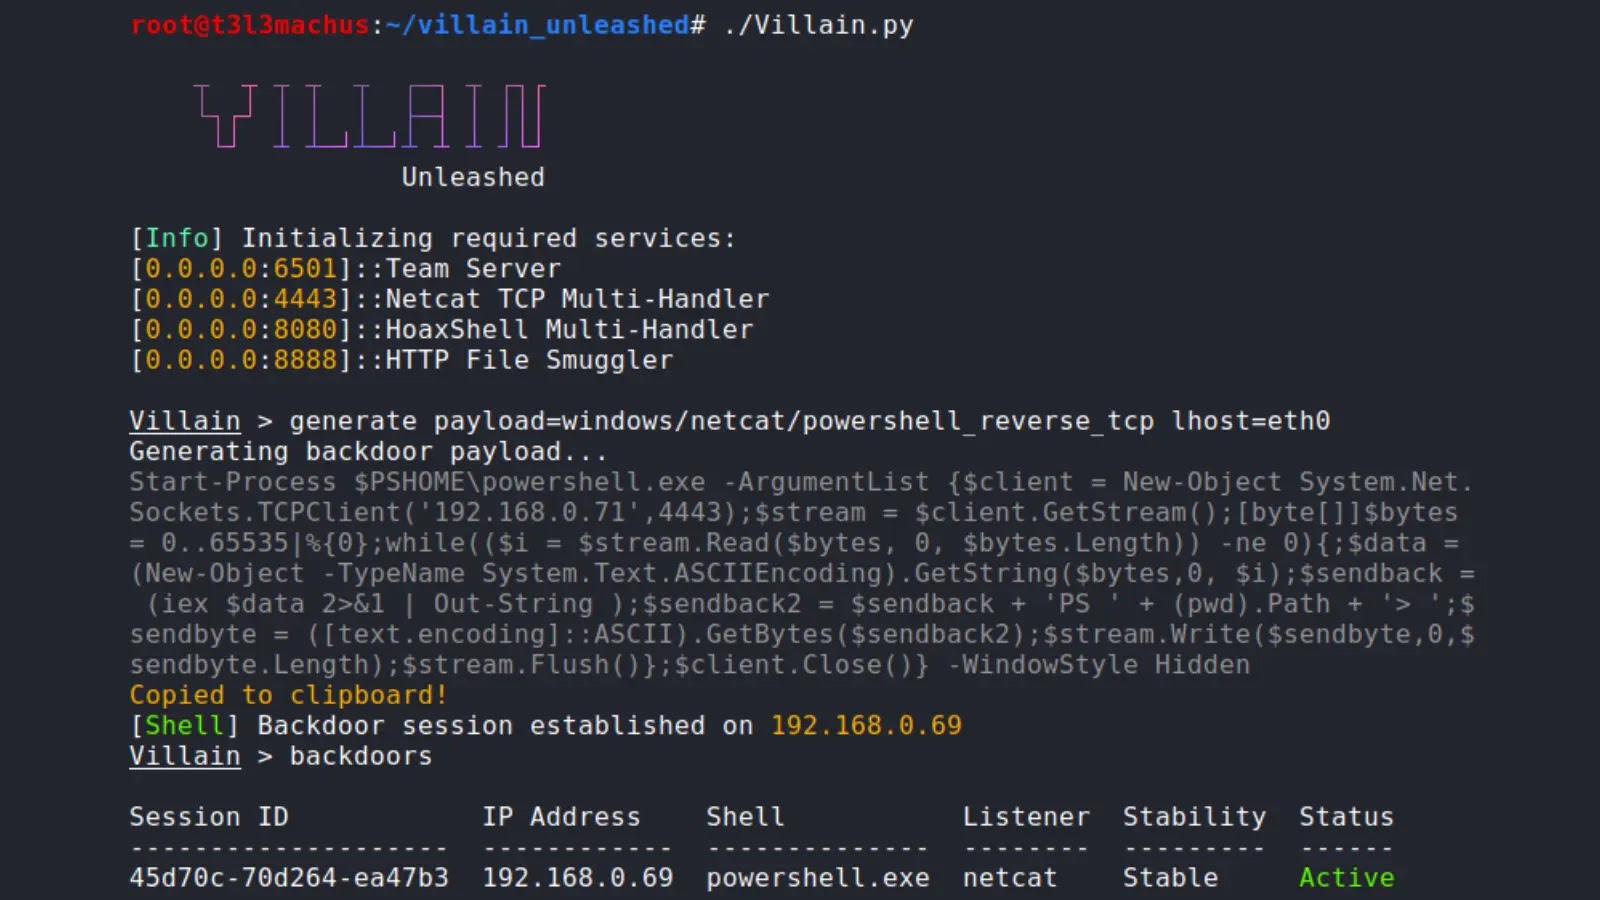Select the 0.0.0.0:4443 address
Image resolution: width=1600 pixels, height=900 pixels.
pyautogui.click(x=241, y=299)
